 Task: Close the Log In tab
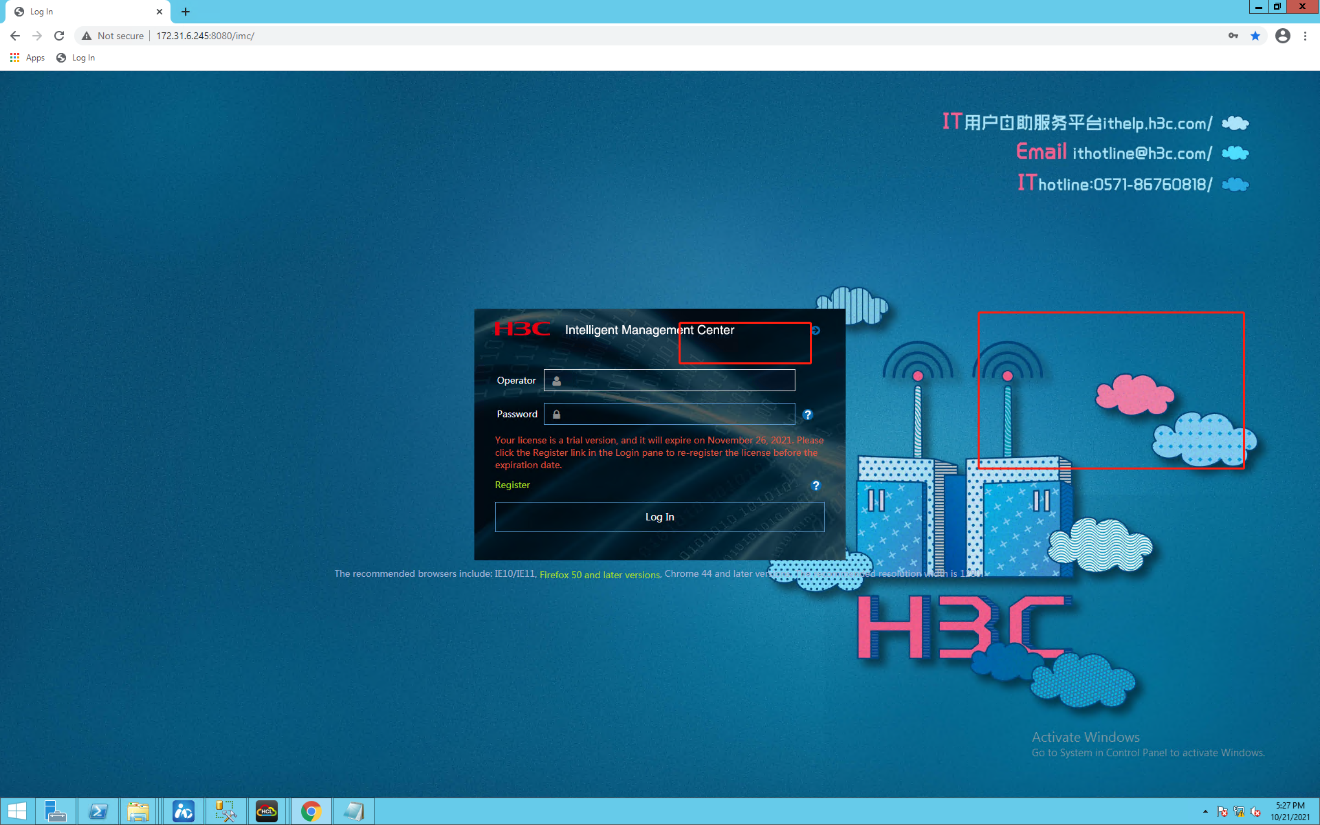pyautogui.click(x=158, y=12)
